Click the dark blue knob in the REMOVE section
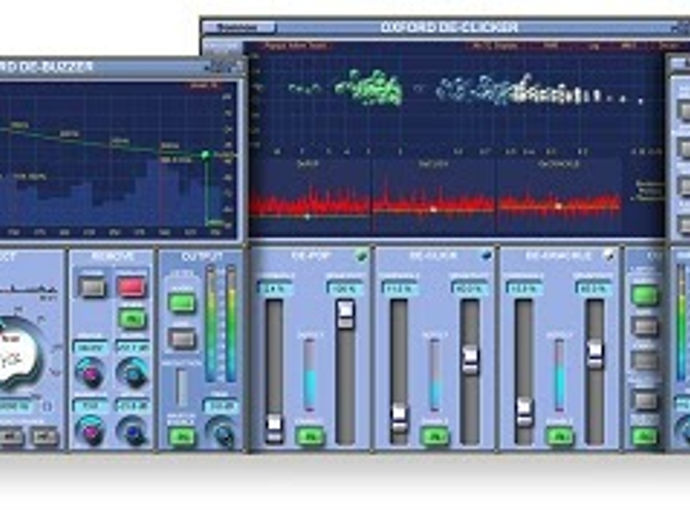This screenshot has height=518, width=690. point(132,431)
